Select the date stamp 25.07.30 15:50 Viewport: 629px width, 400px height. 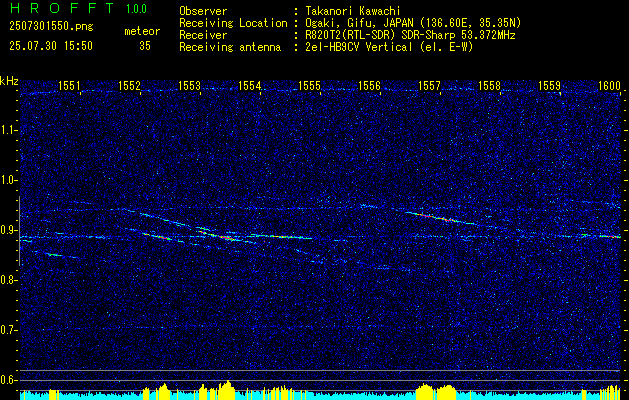[x=51, y=46]
